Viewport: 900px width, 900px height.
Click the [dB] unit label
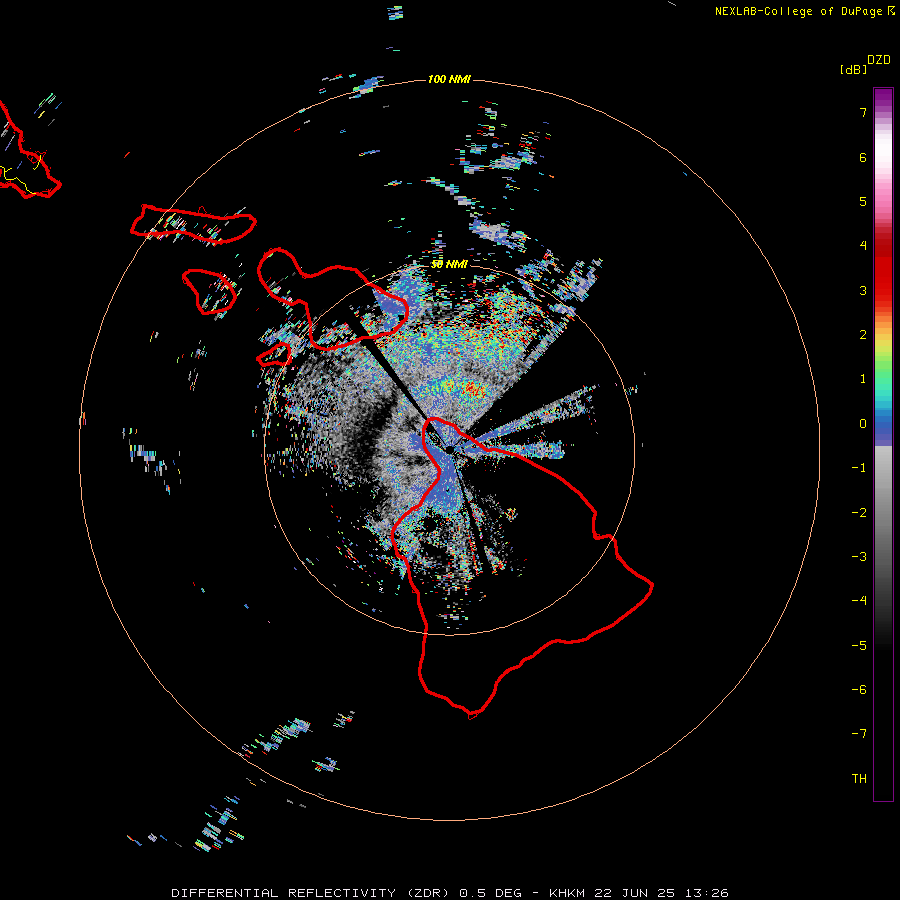[x=853, y=69]
